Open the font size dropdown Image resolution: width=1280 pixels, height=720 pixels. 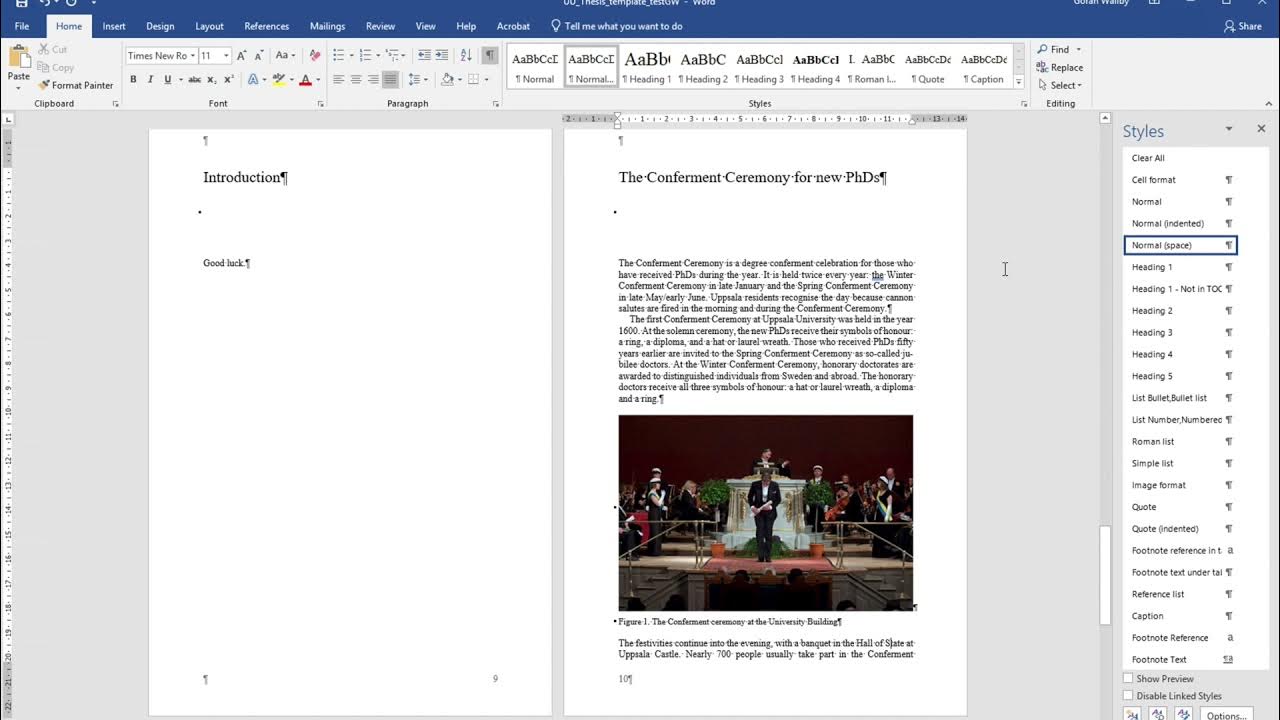[x=226, y=56]
